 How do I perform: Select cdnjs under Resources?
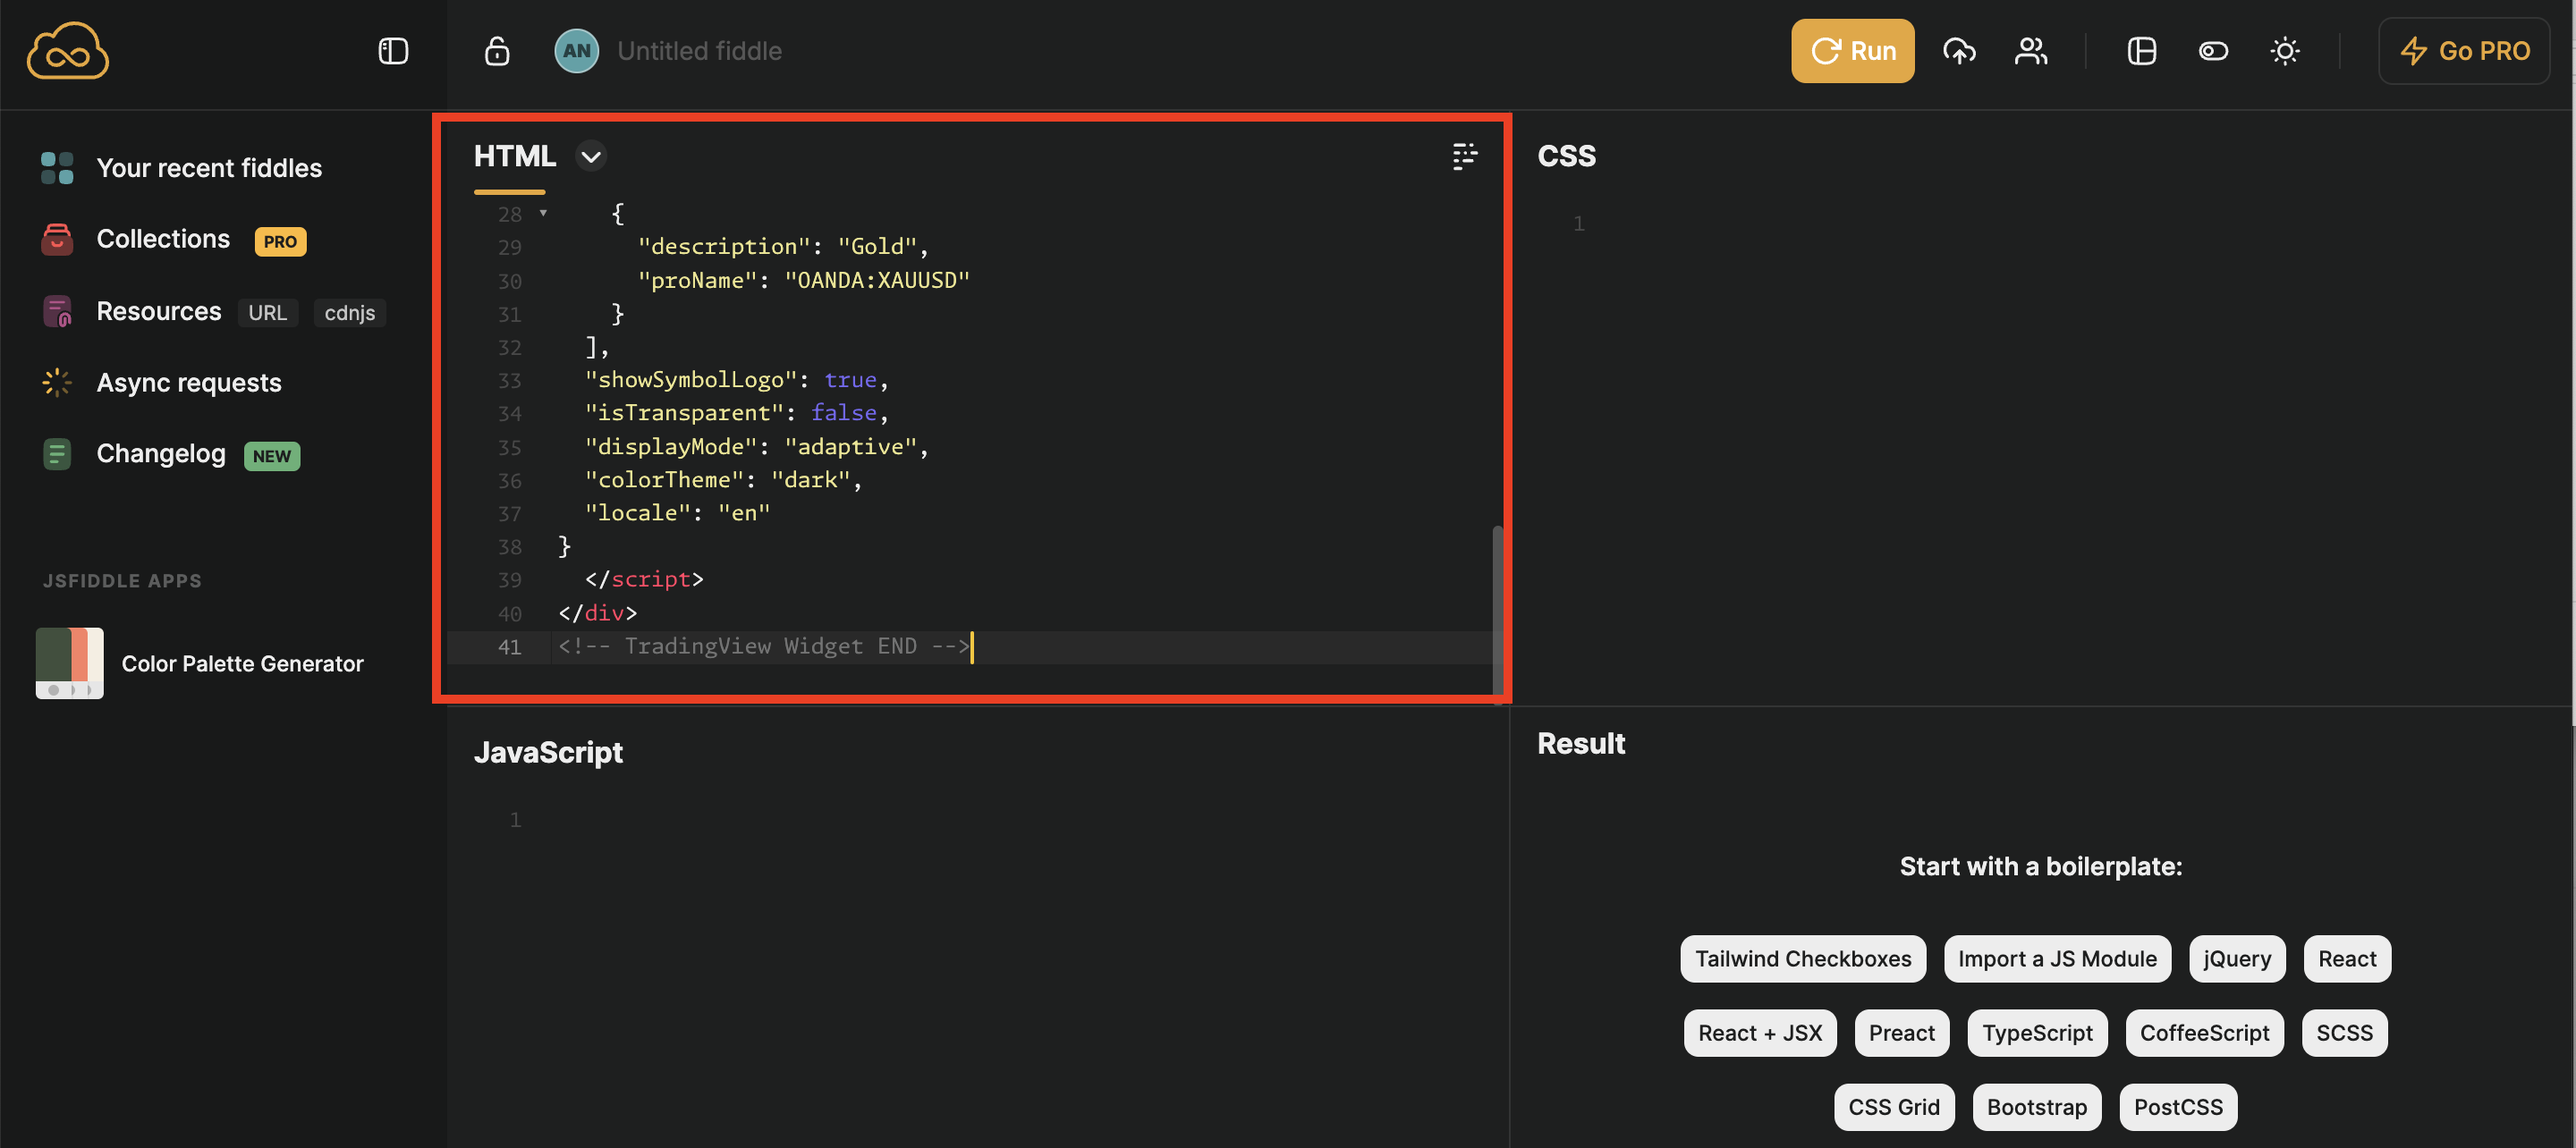click(x=349, y=313)
